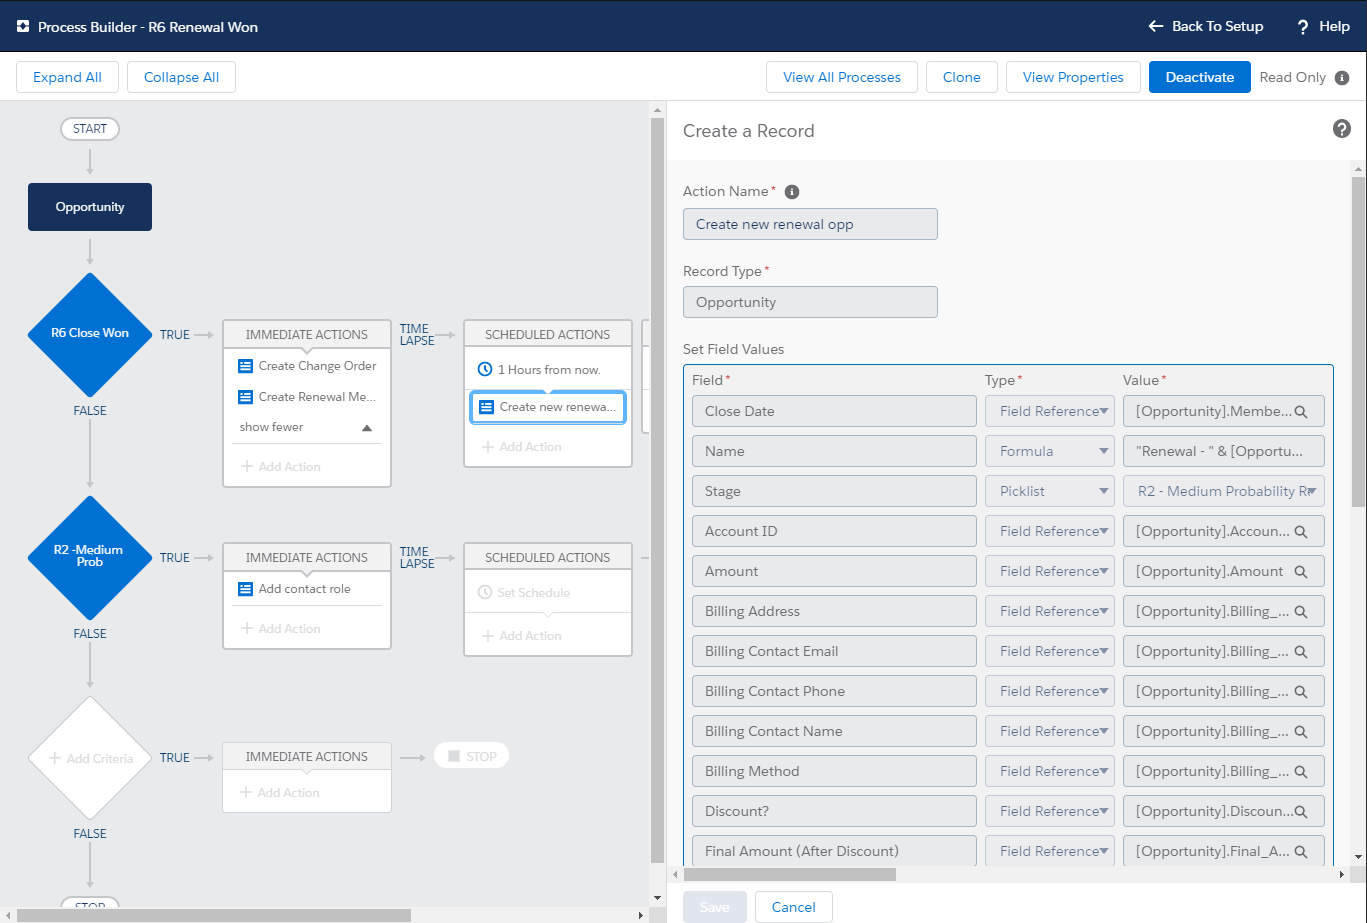Click the search icon in Close Date value
This screenshot has height=923, width=1367.
(x=1301, y=411)
